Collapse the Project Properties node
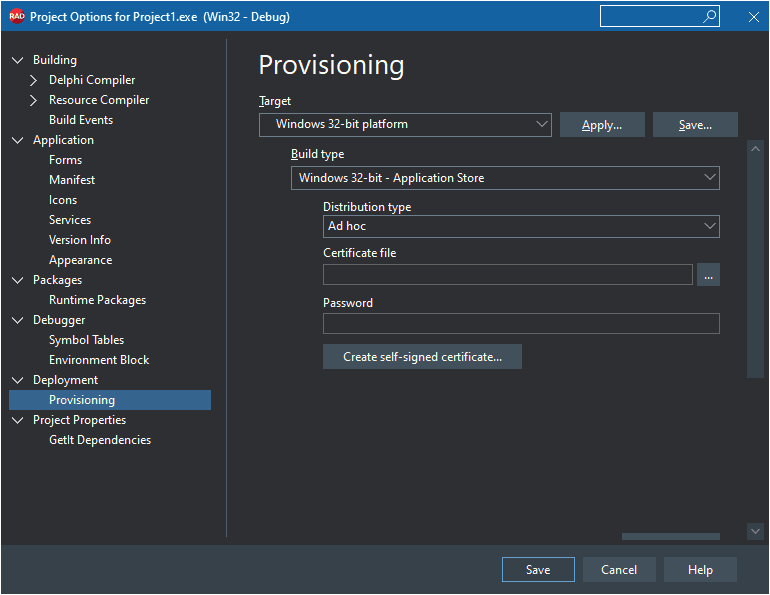This screenshot has height=595, width=770. click(x=18, y=421)
